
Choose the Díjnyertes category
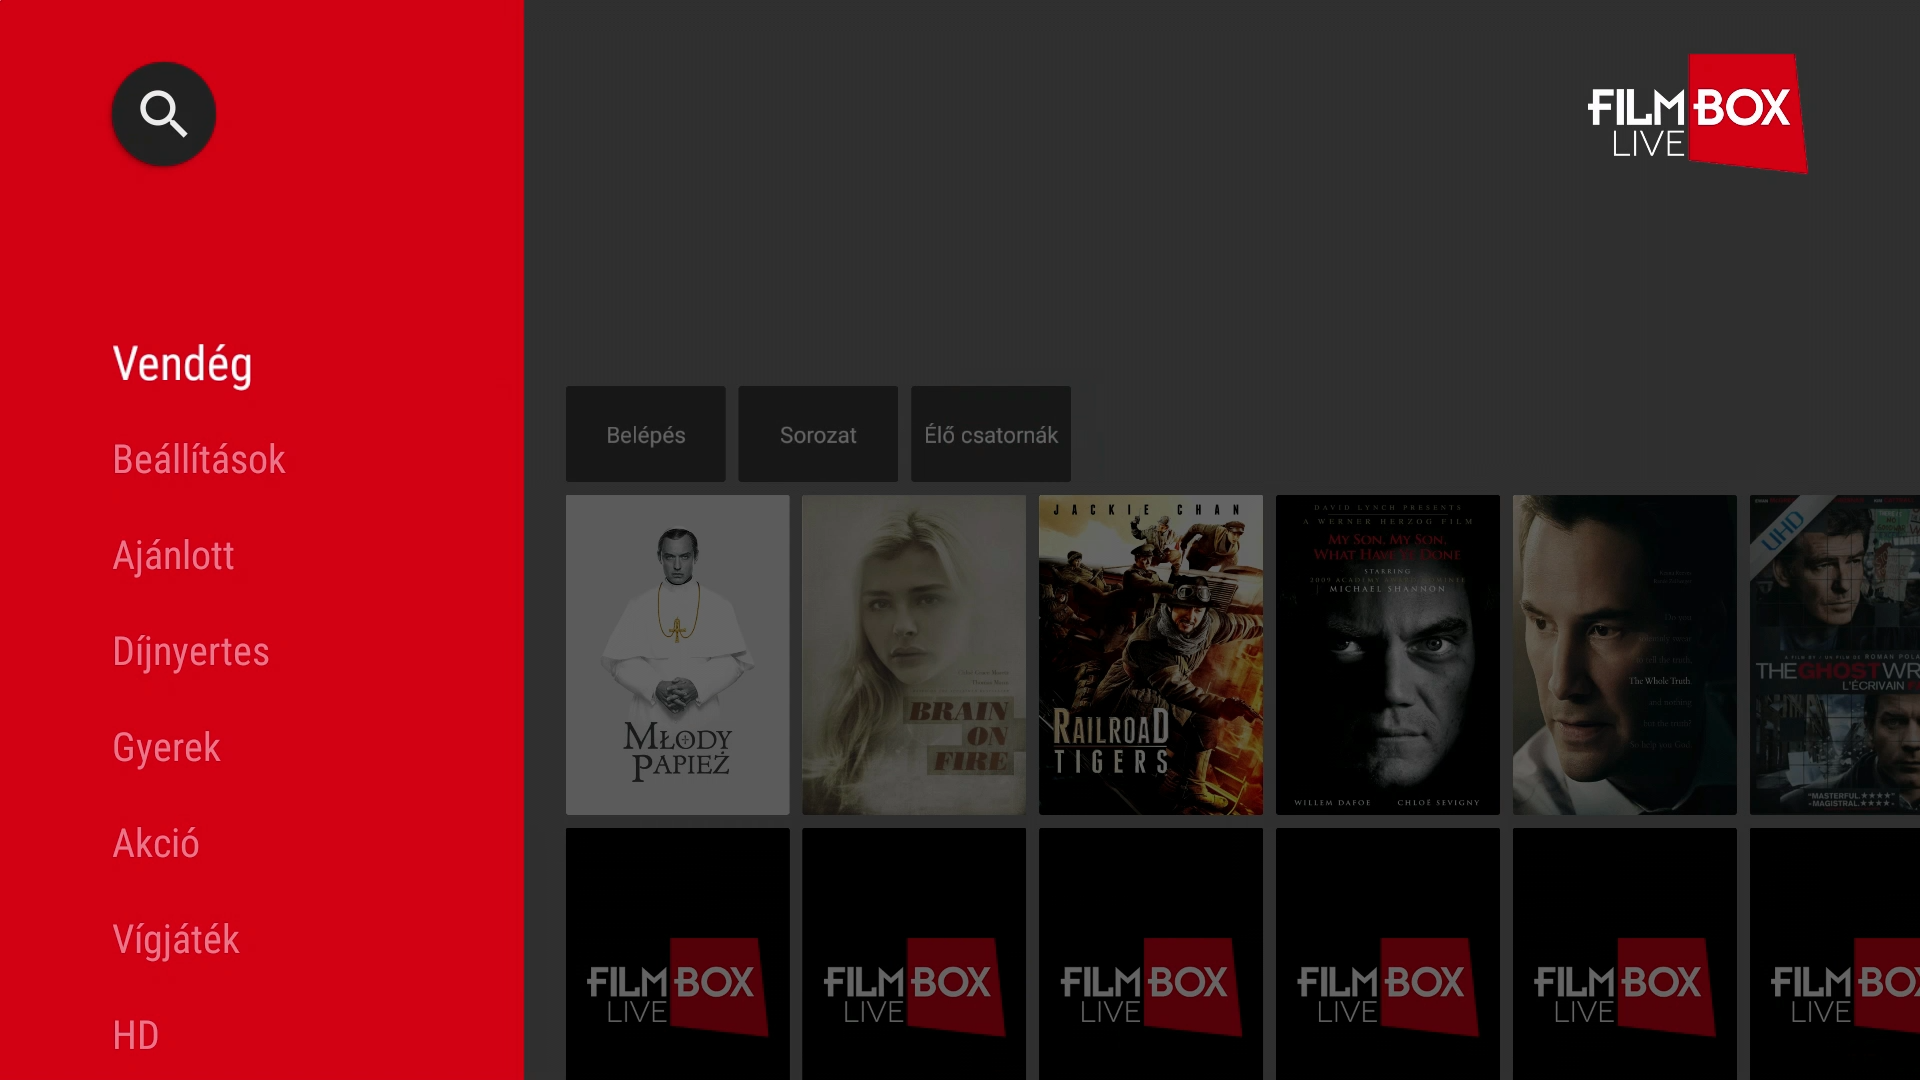click(191, 652)
